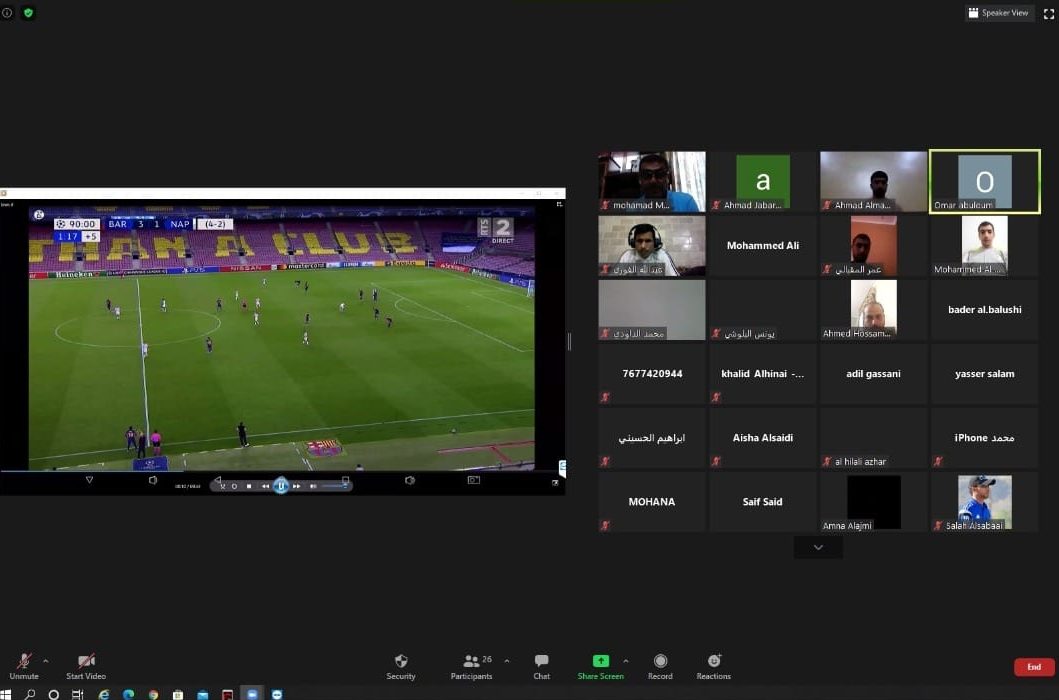Select the Ahmed Hossam... video tile
Image resolution: width=1059 pixels, height=700 pixels.
[x=873, y=309]
